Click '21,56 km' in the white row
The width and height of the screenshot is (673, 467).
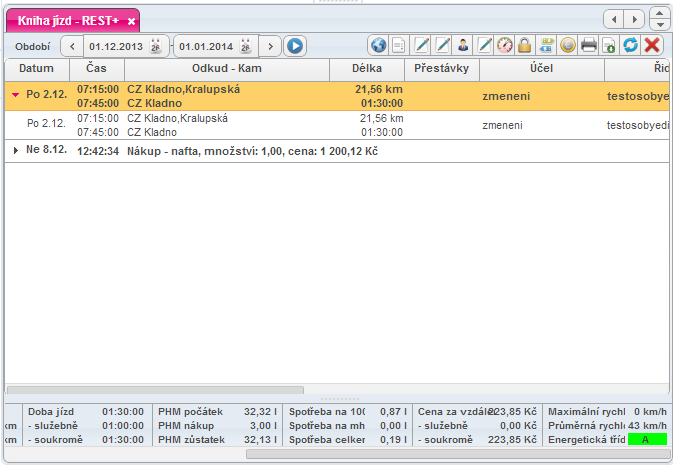pos(382,118)
